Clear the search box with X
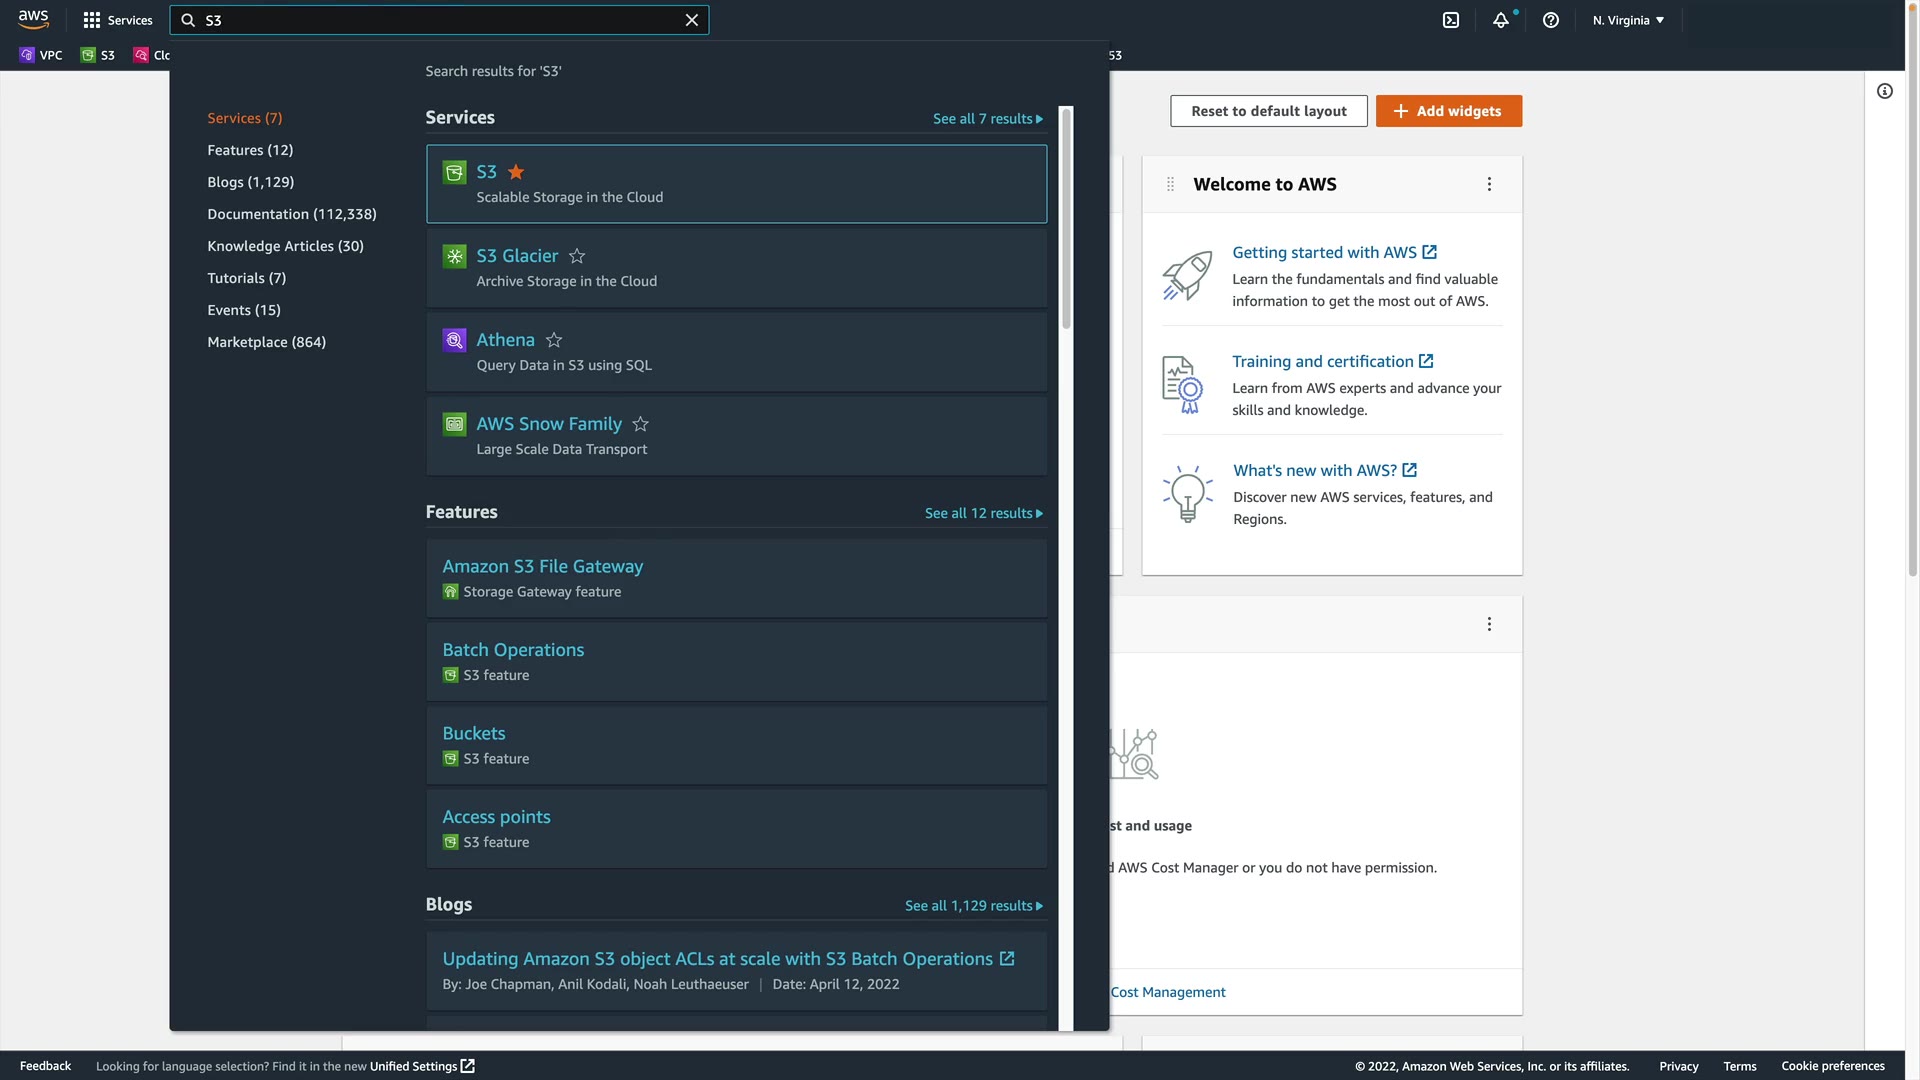This screenshot has height=1080, width=1920. pos(691,20)
